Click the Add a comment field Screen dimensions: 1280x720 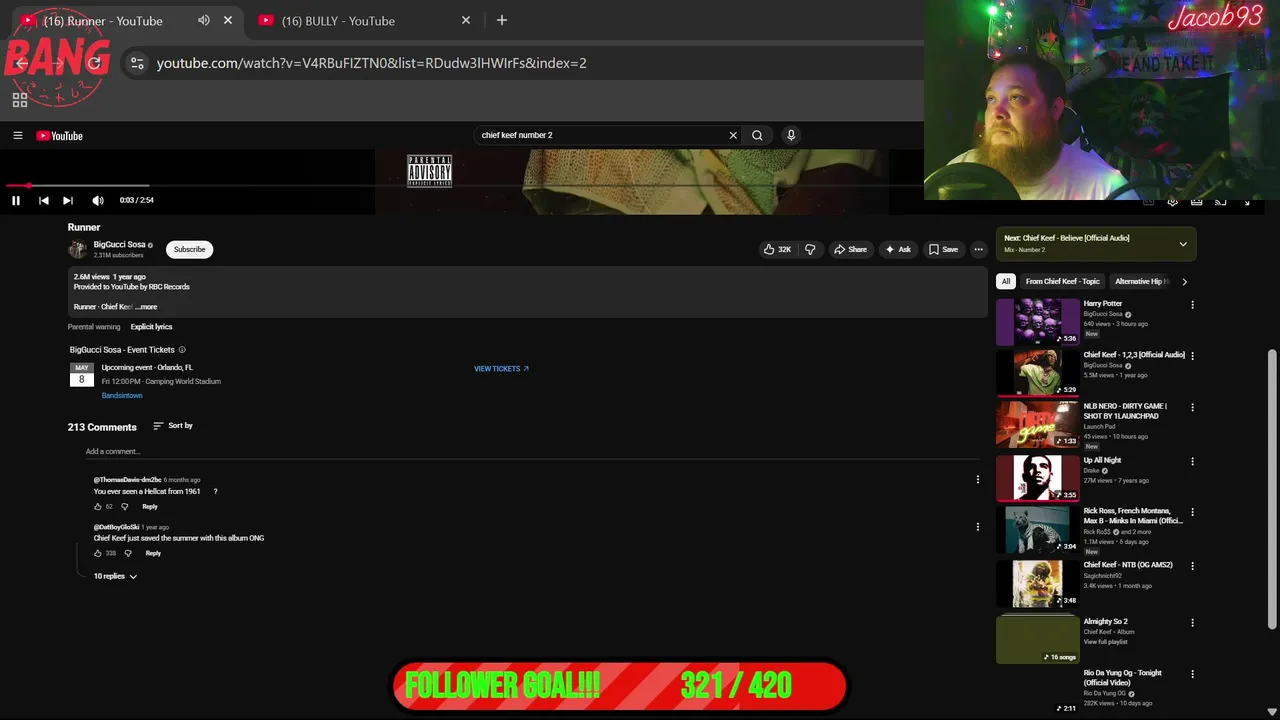(x=530, y=451)
